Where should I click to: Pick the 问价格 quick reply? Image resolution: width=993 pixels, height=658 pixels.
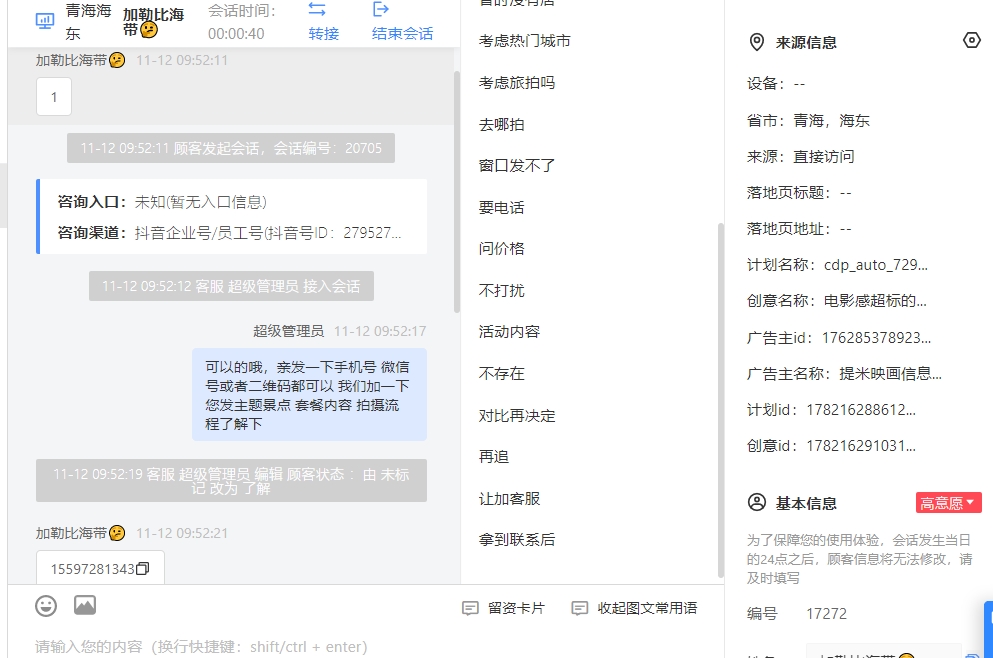coord(502,249)
